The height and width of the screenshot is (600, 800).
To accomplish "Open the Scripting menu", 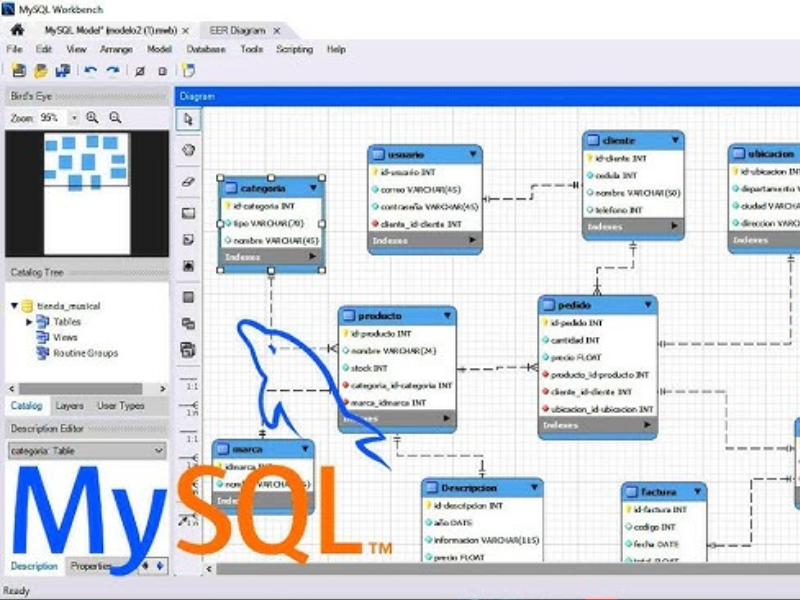I will (294, 49).
